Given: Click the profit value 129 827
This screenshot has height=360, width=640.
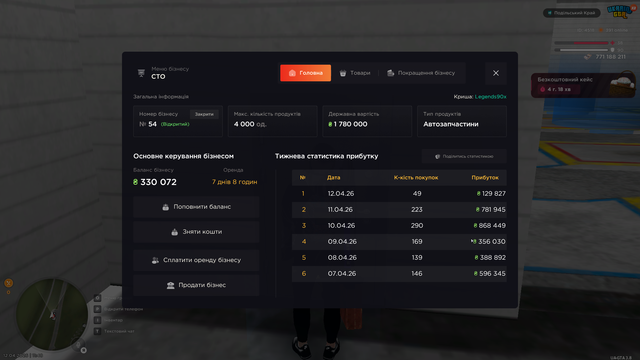Looking at the screenshot, I should coord(493,193).
